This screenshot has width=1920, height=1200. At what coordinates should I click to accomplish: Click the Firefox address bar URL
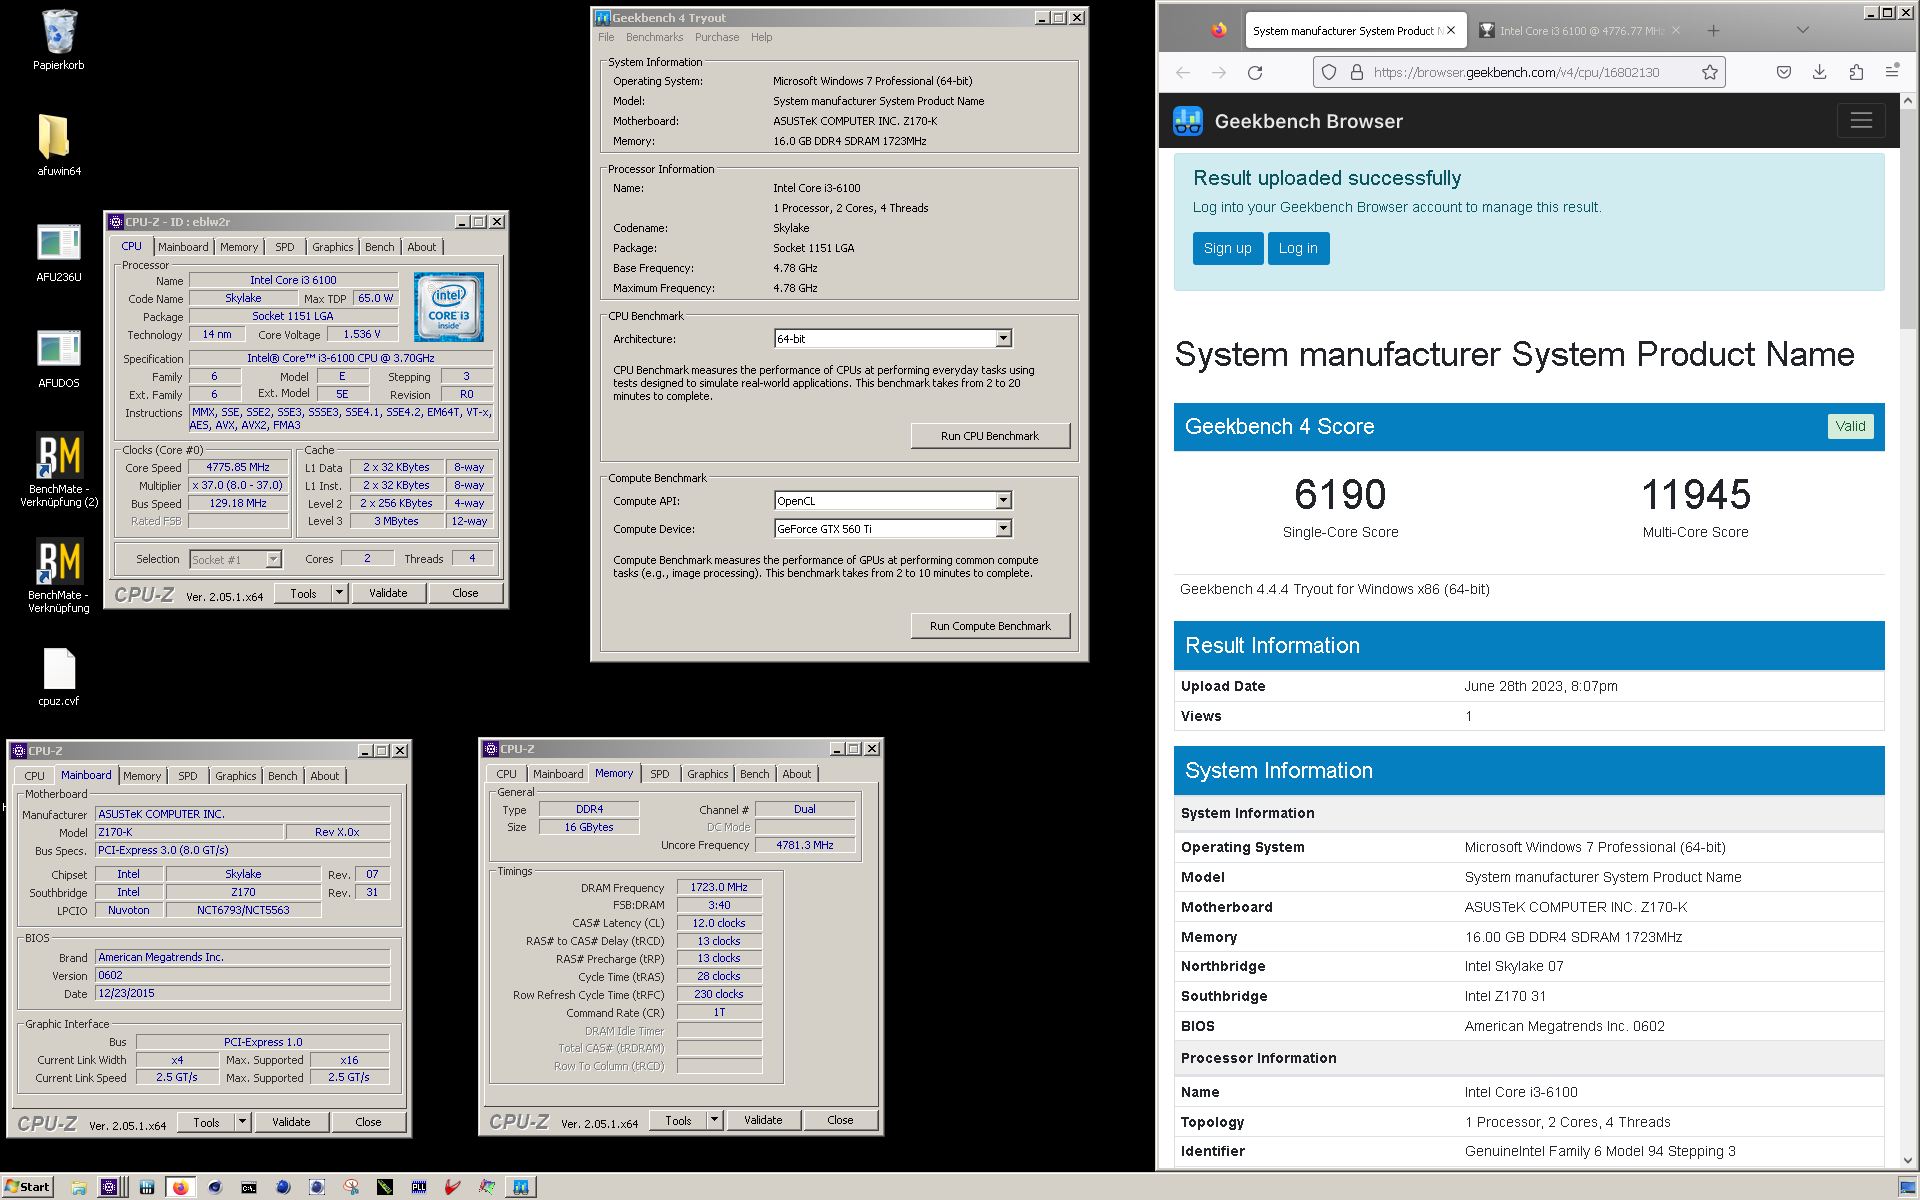pos(1516,72)
